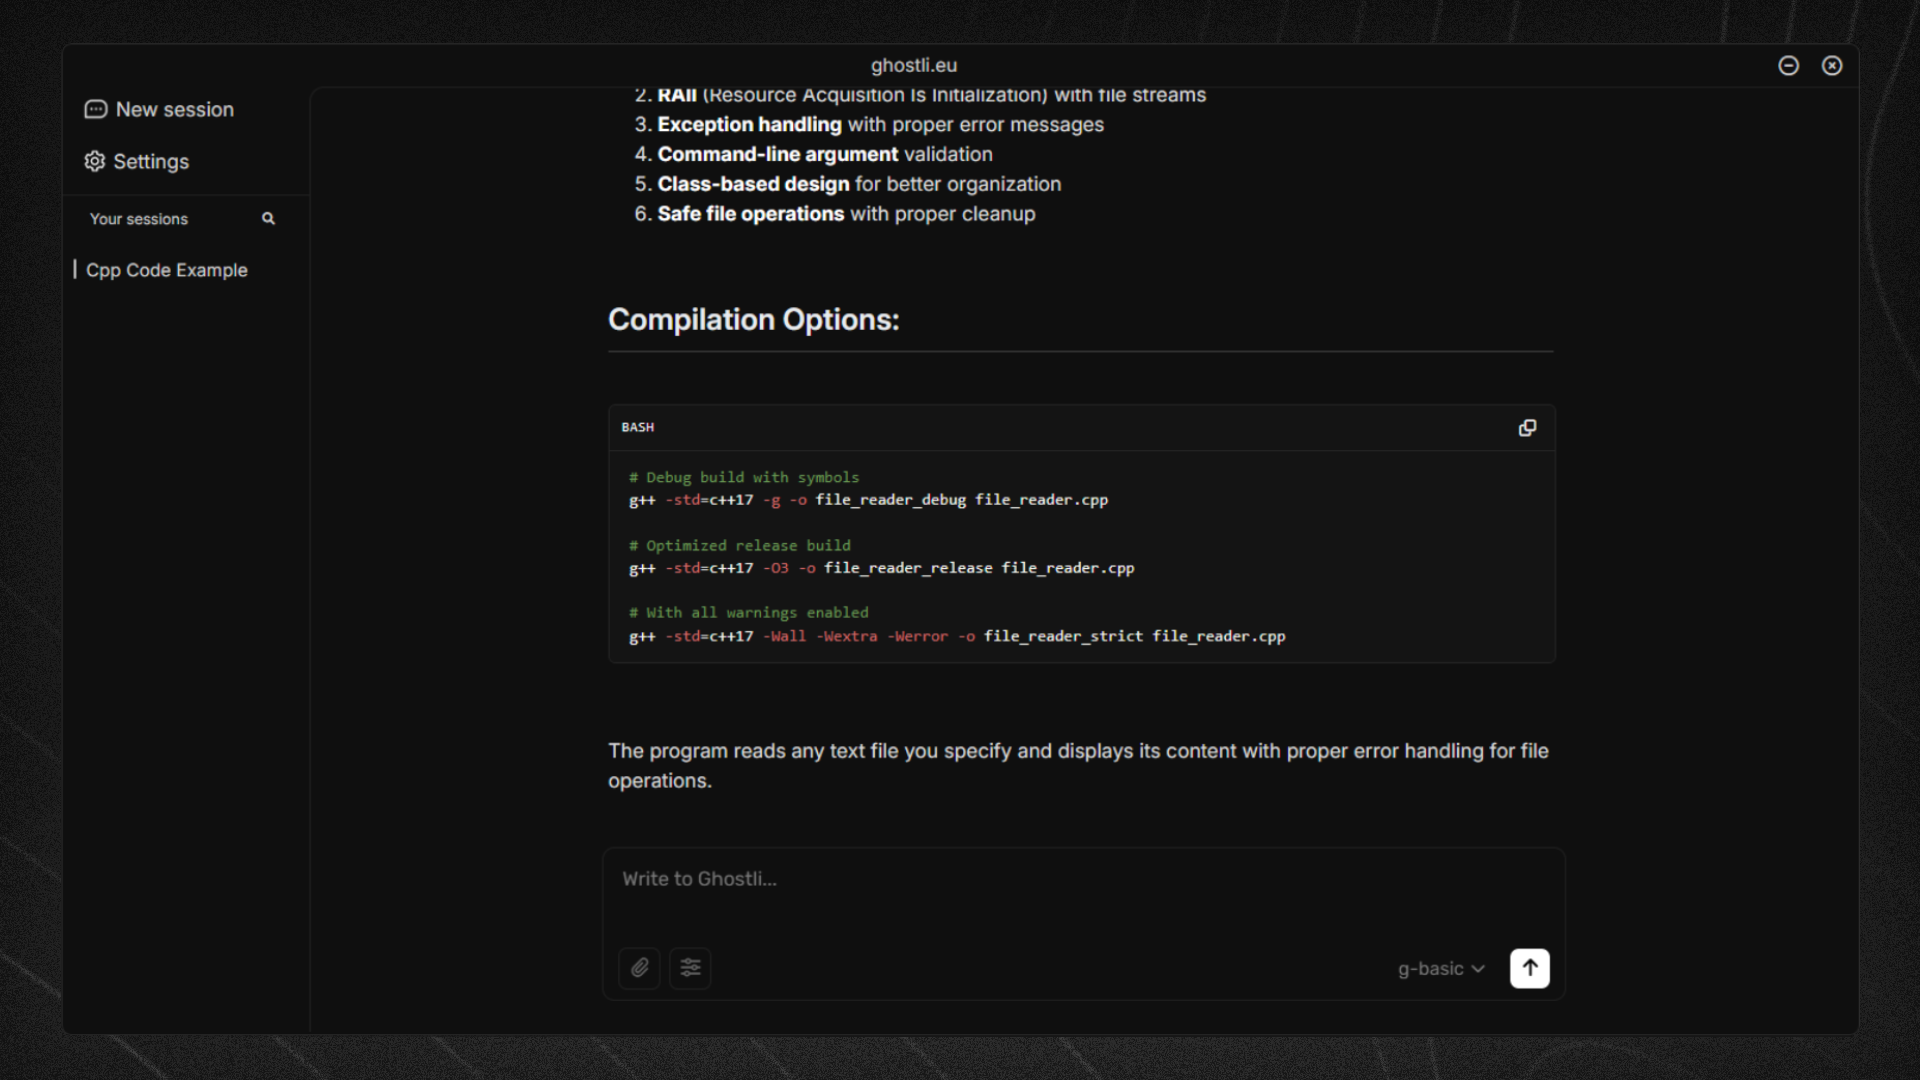
Task: Close the ghostli.eu window
Action: (1832, 65)
